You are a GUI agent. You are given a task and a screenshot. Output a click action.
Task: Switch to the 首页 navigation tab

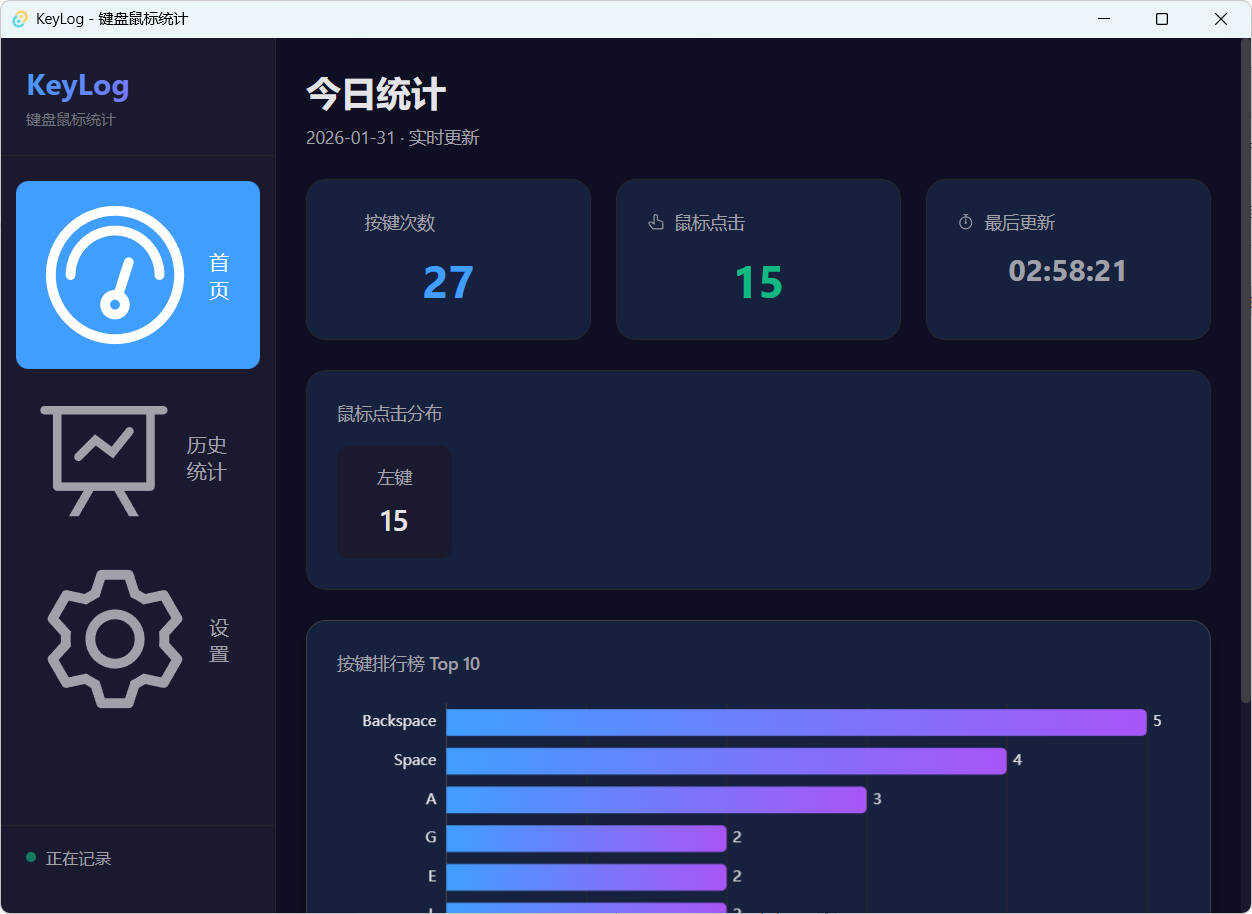point(137,273)
